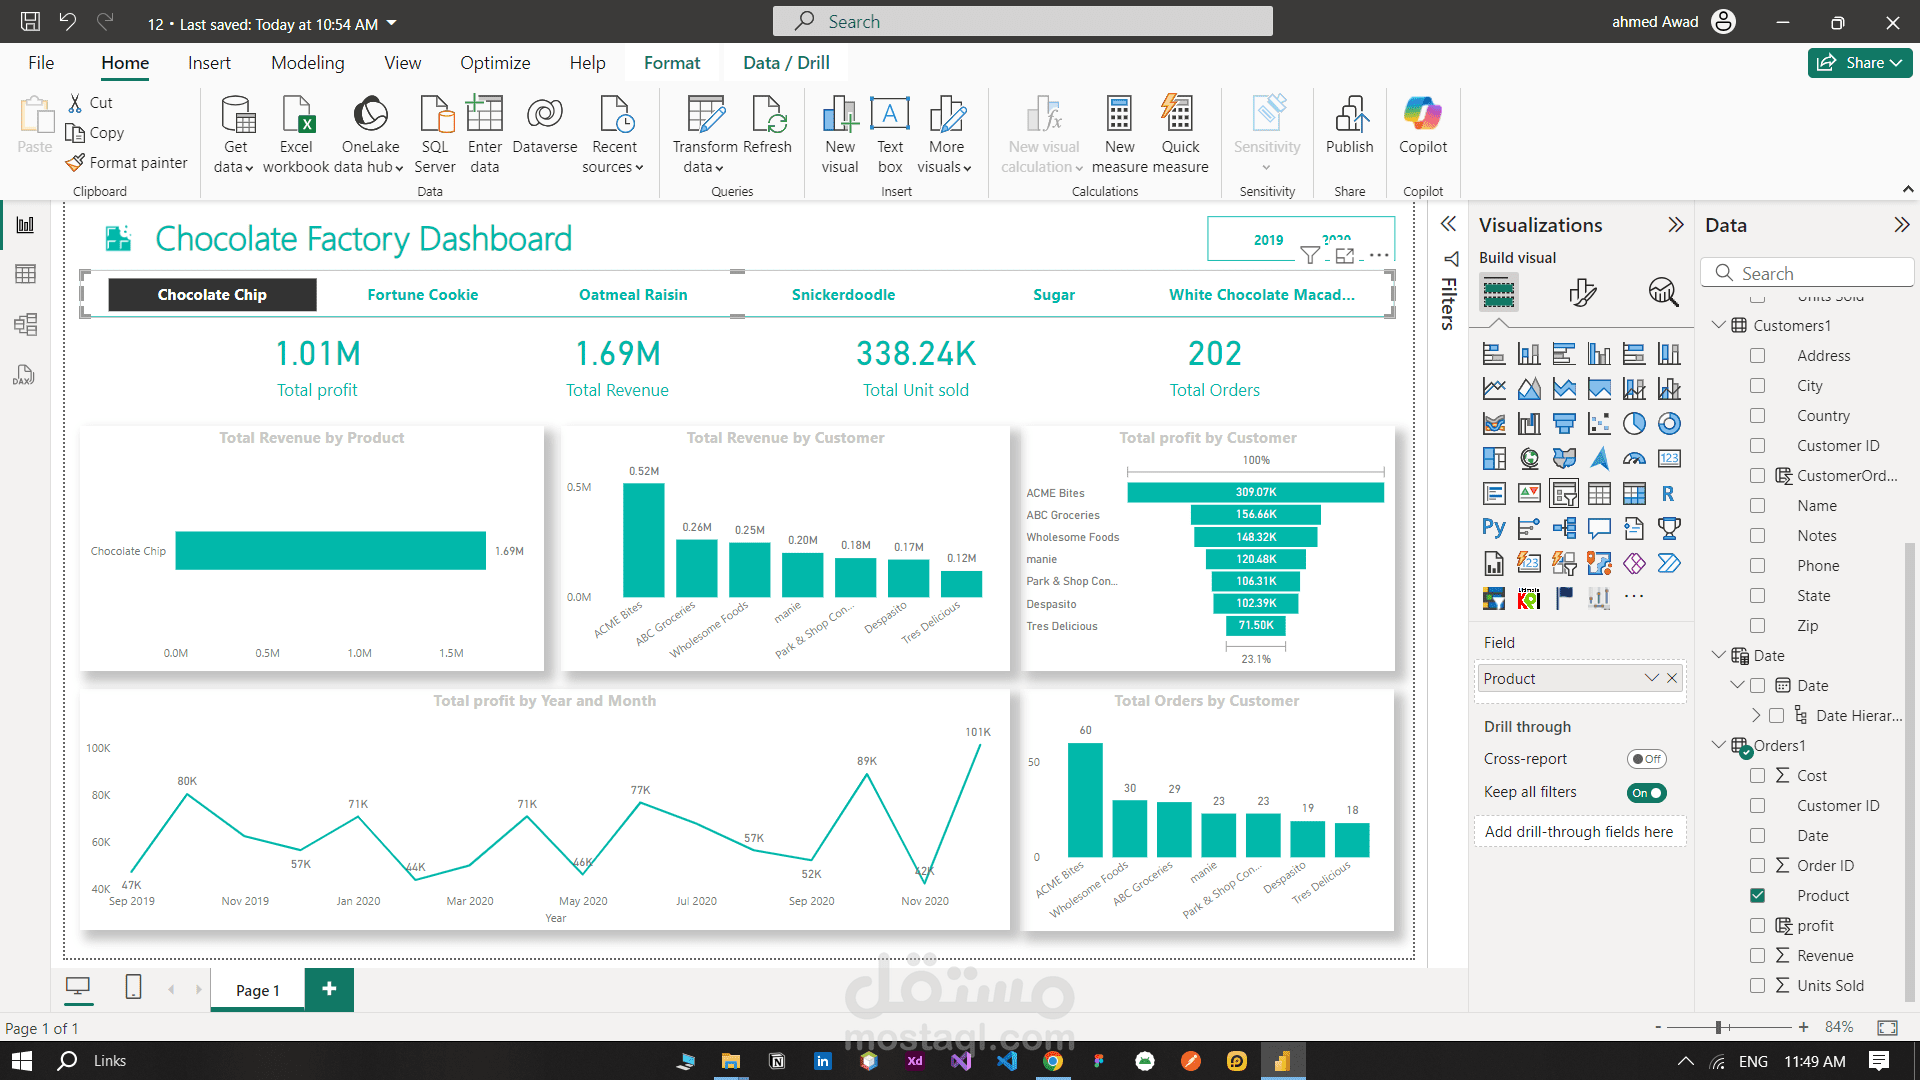
Task: Switch to Table view in left sidebar
Action: pyautogui.click(x=25, y=274)
